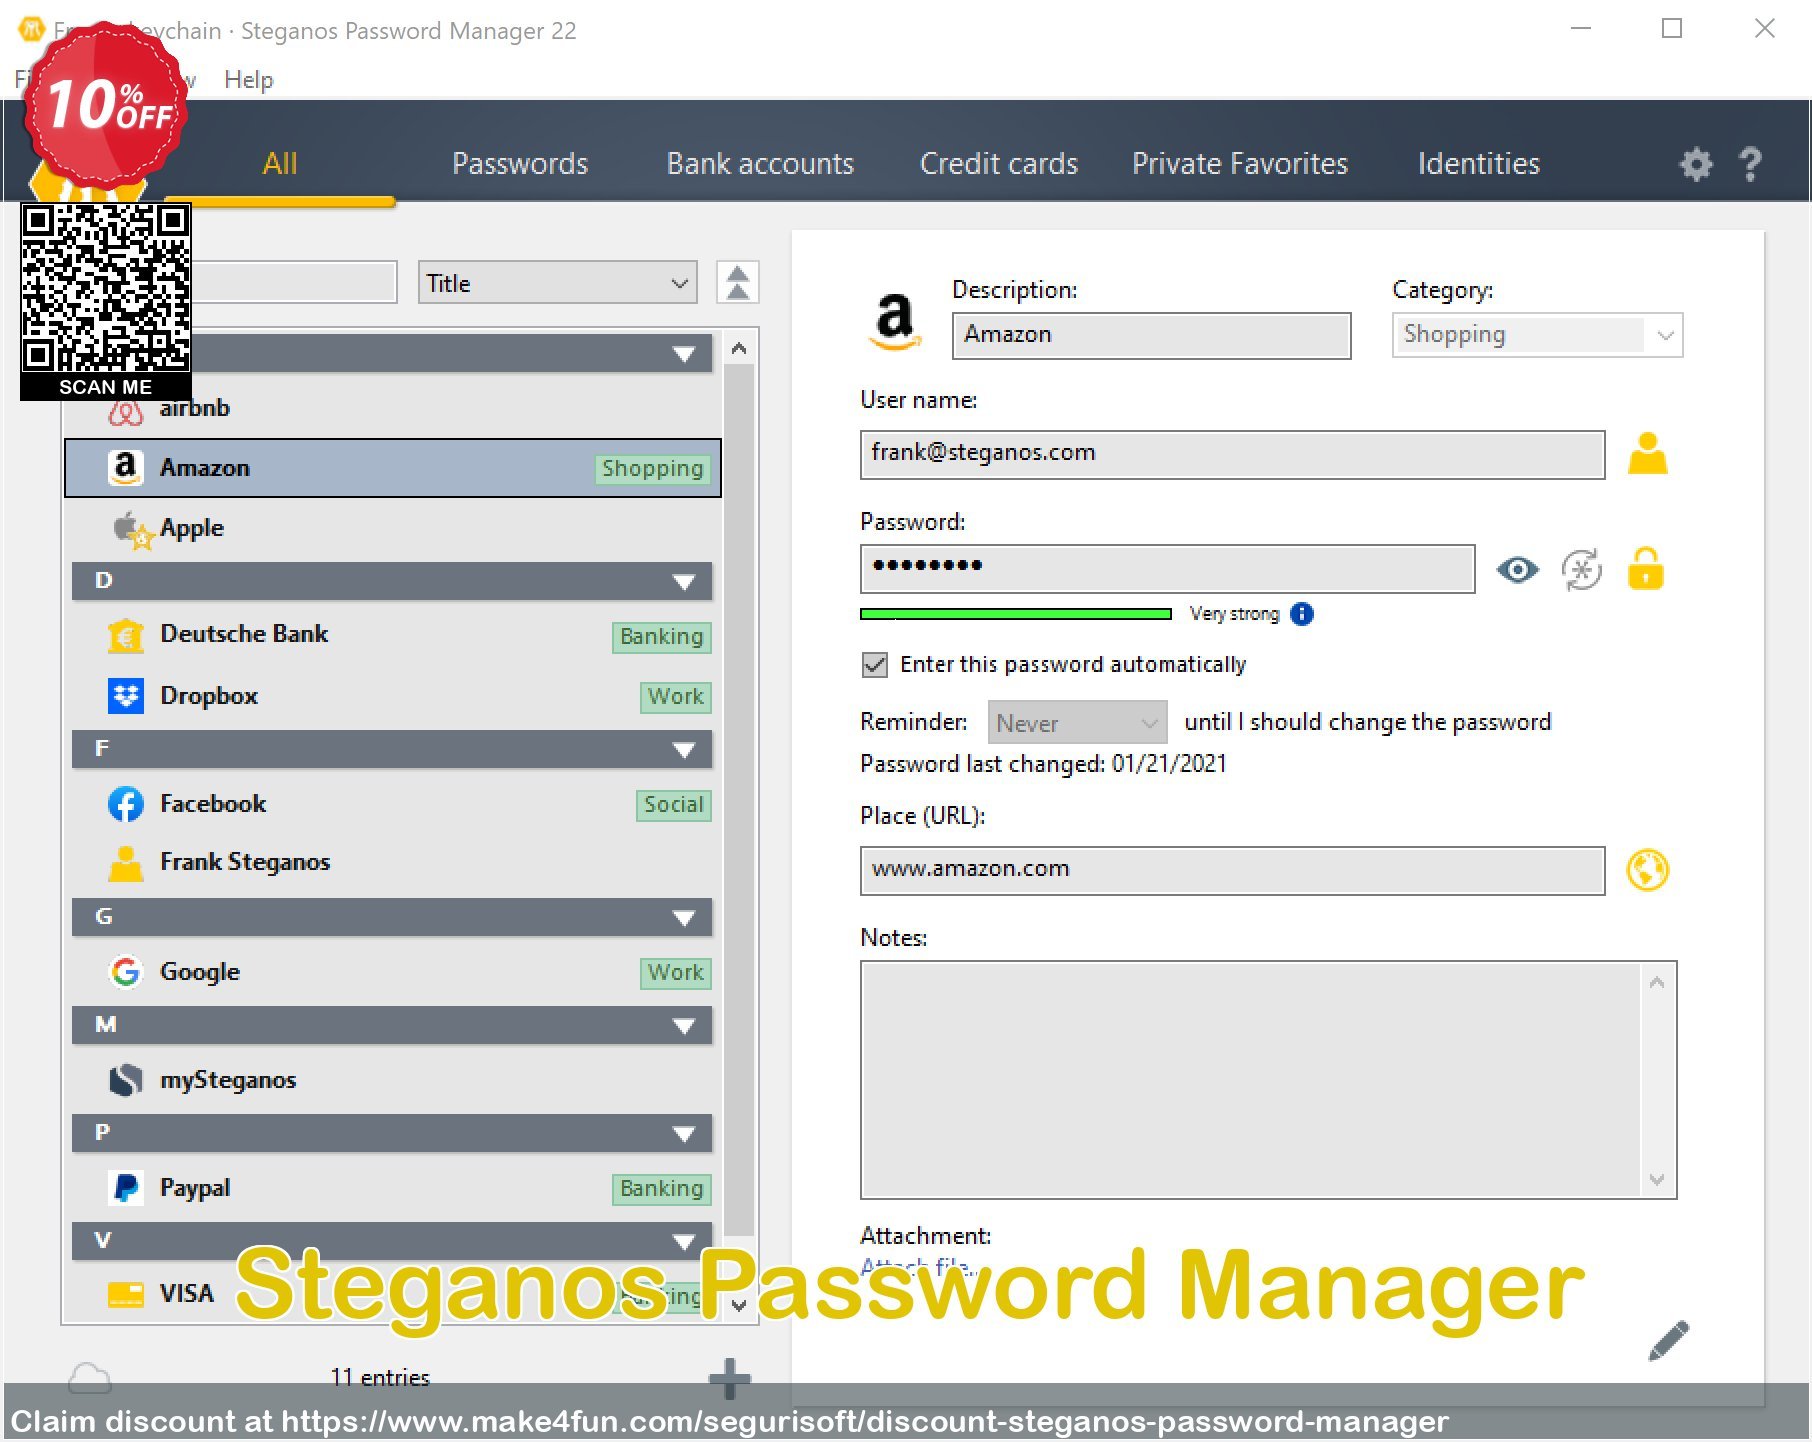Click the Password last changed date text
The width and height of the screenshot is (1812, 1442).
click(x=1043, y=765)
